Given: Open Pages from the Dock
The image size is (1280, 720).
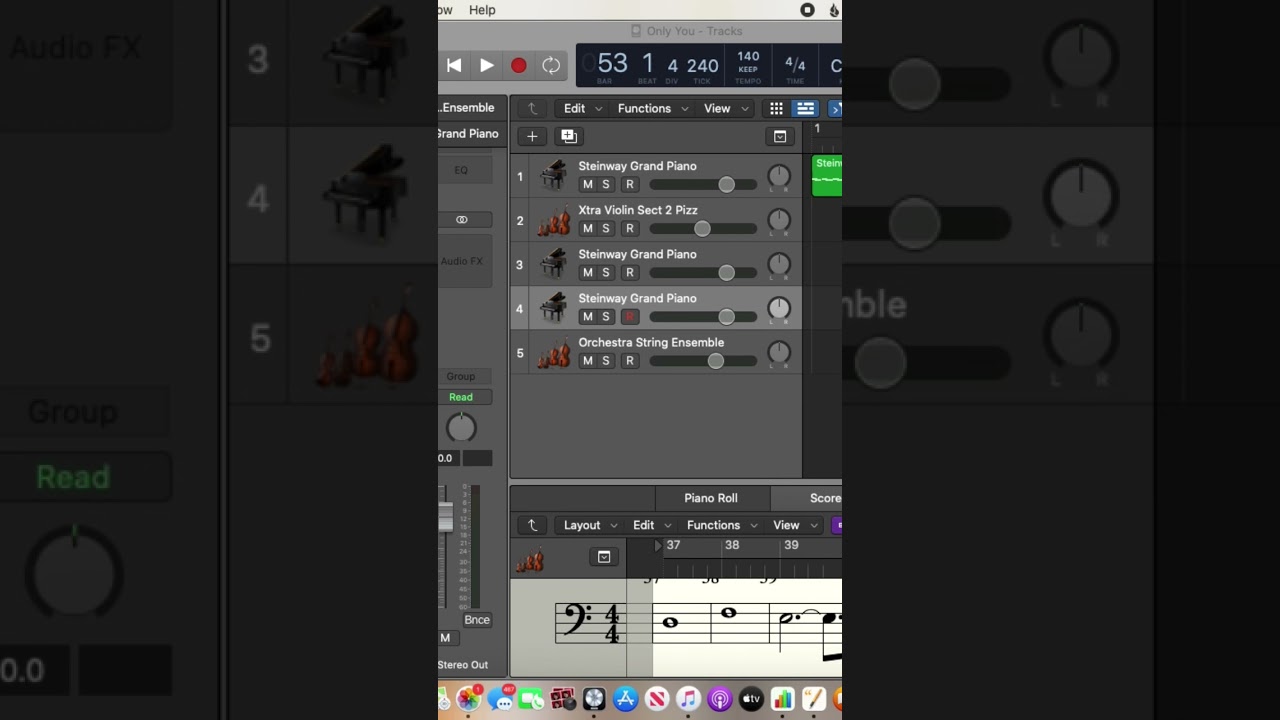Looking at the screenshot, I should 814,699.
